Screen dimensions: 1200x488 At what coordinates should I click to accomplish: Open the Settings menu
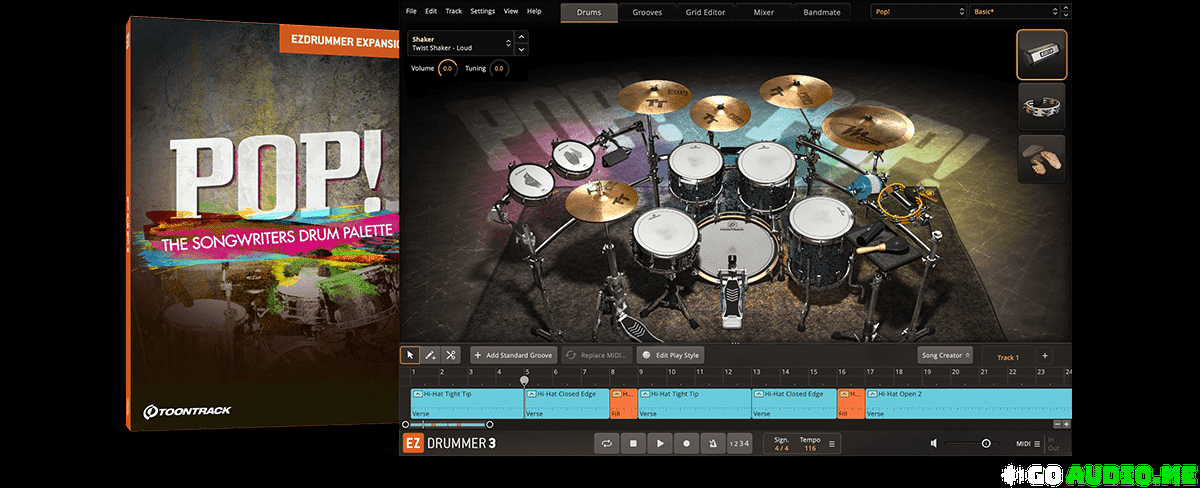click(482, 11)
